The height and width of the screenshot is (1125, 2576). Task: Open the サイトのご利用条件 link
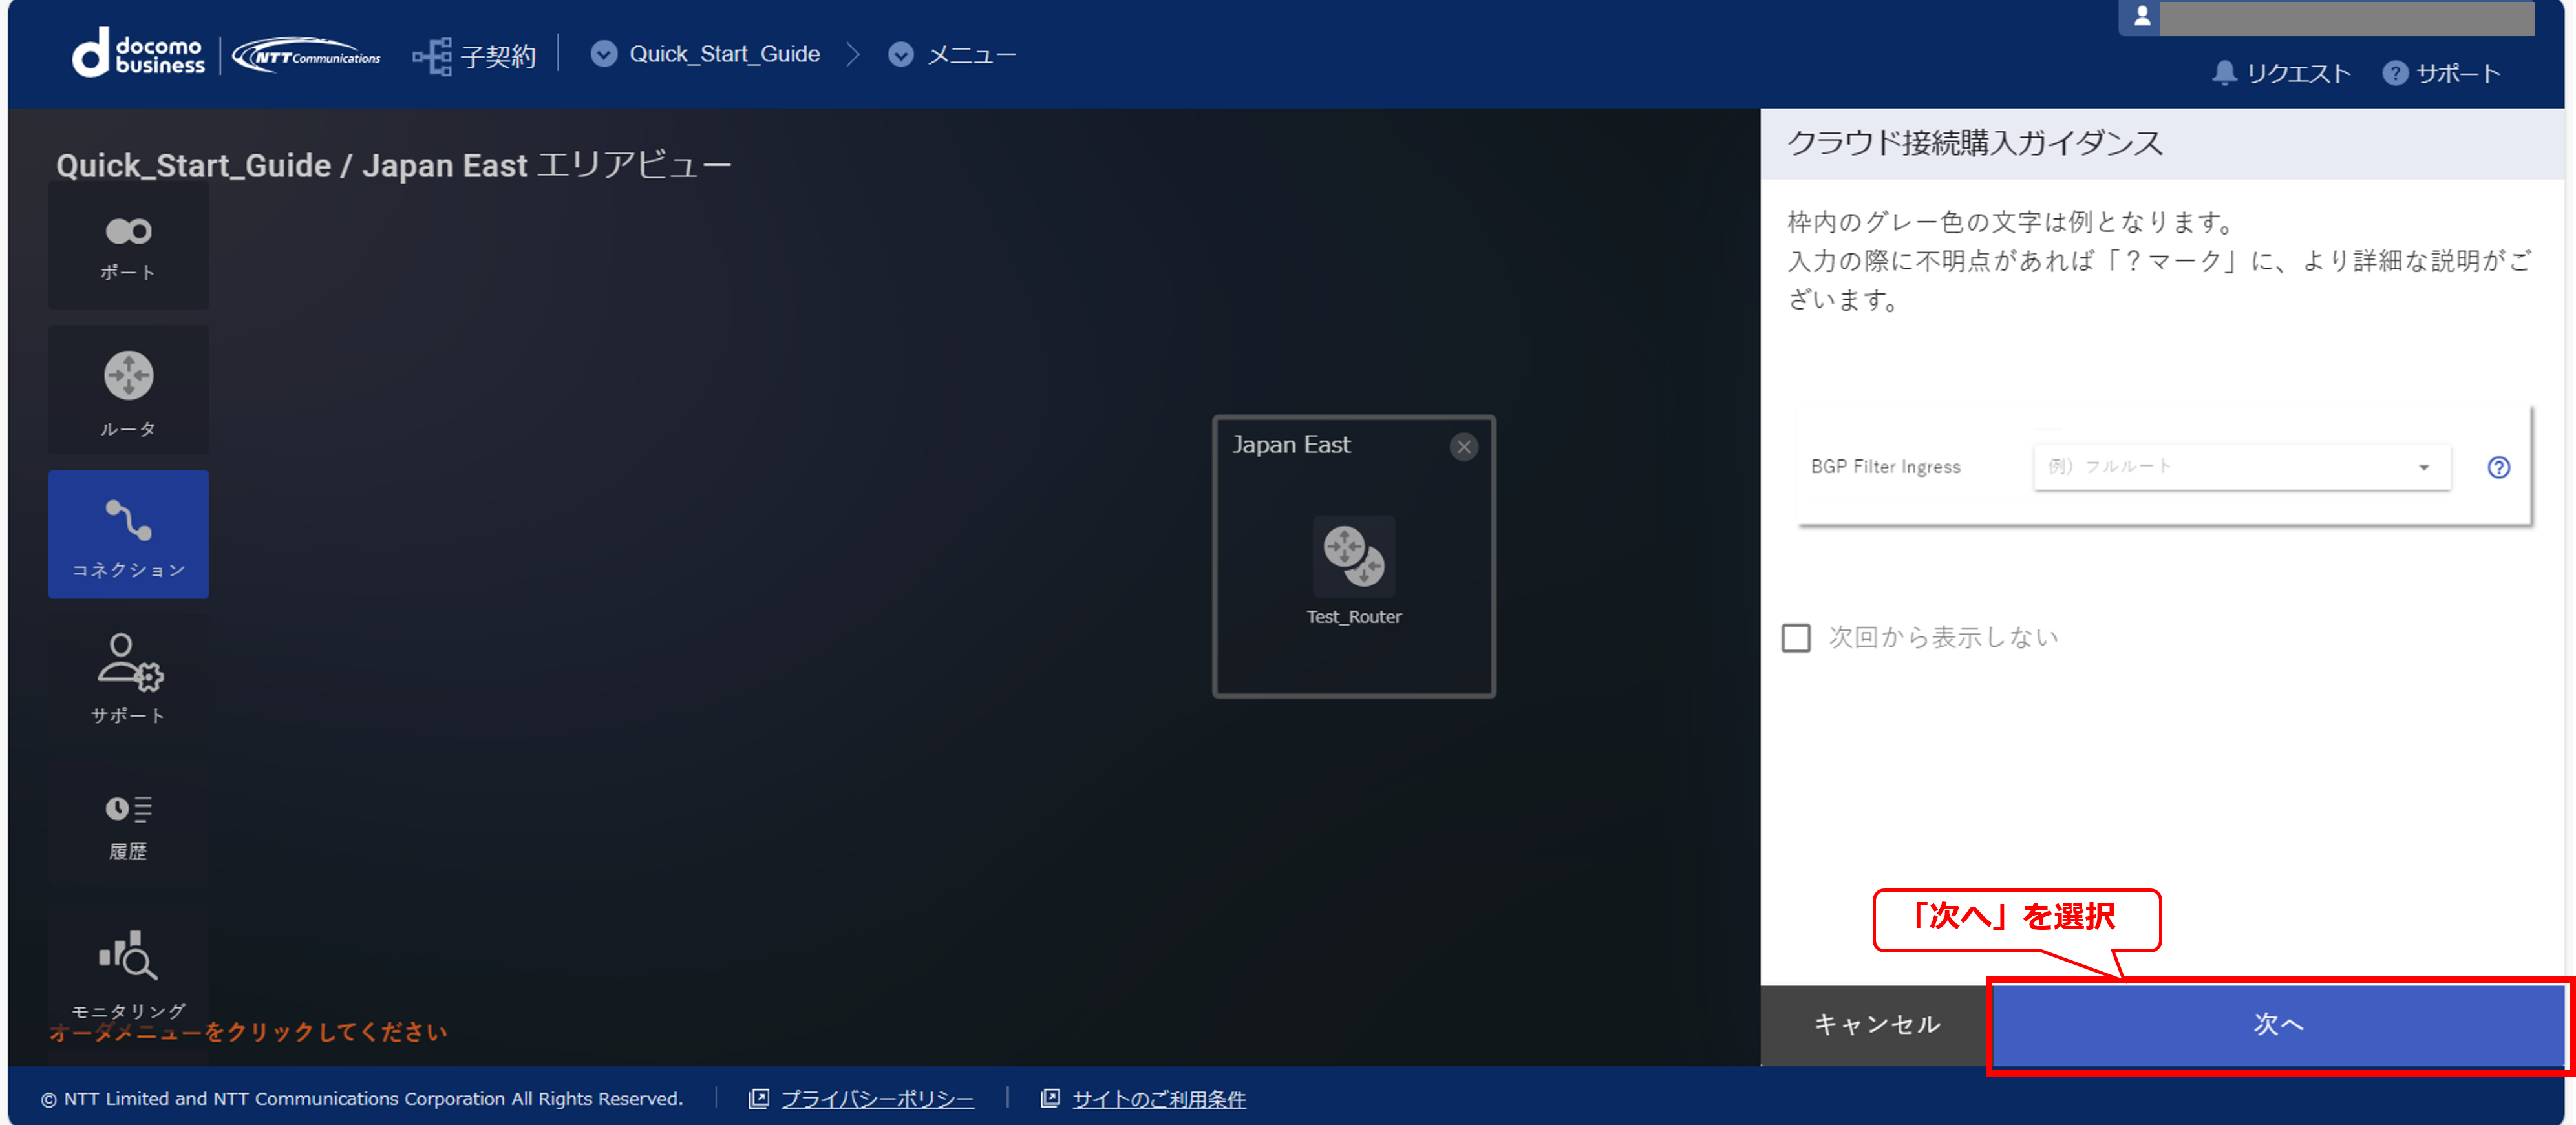click(1159, 1098)
